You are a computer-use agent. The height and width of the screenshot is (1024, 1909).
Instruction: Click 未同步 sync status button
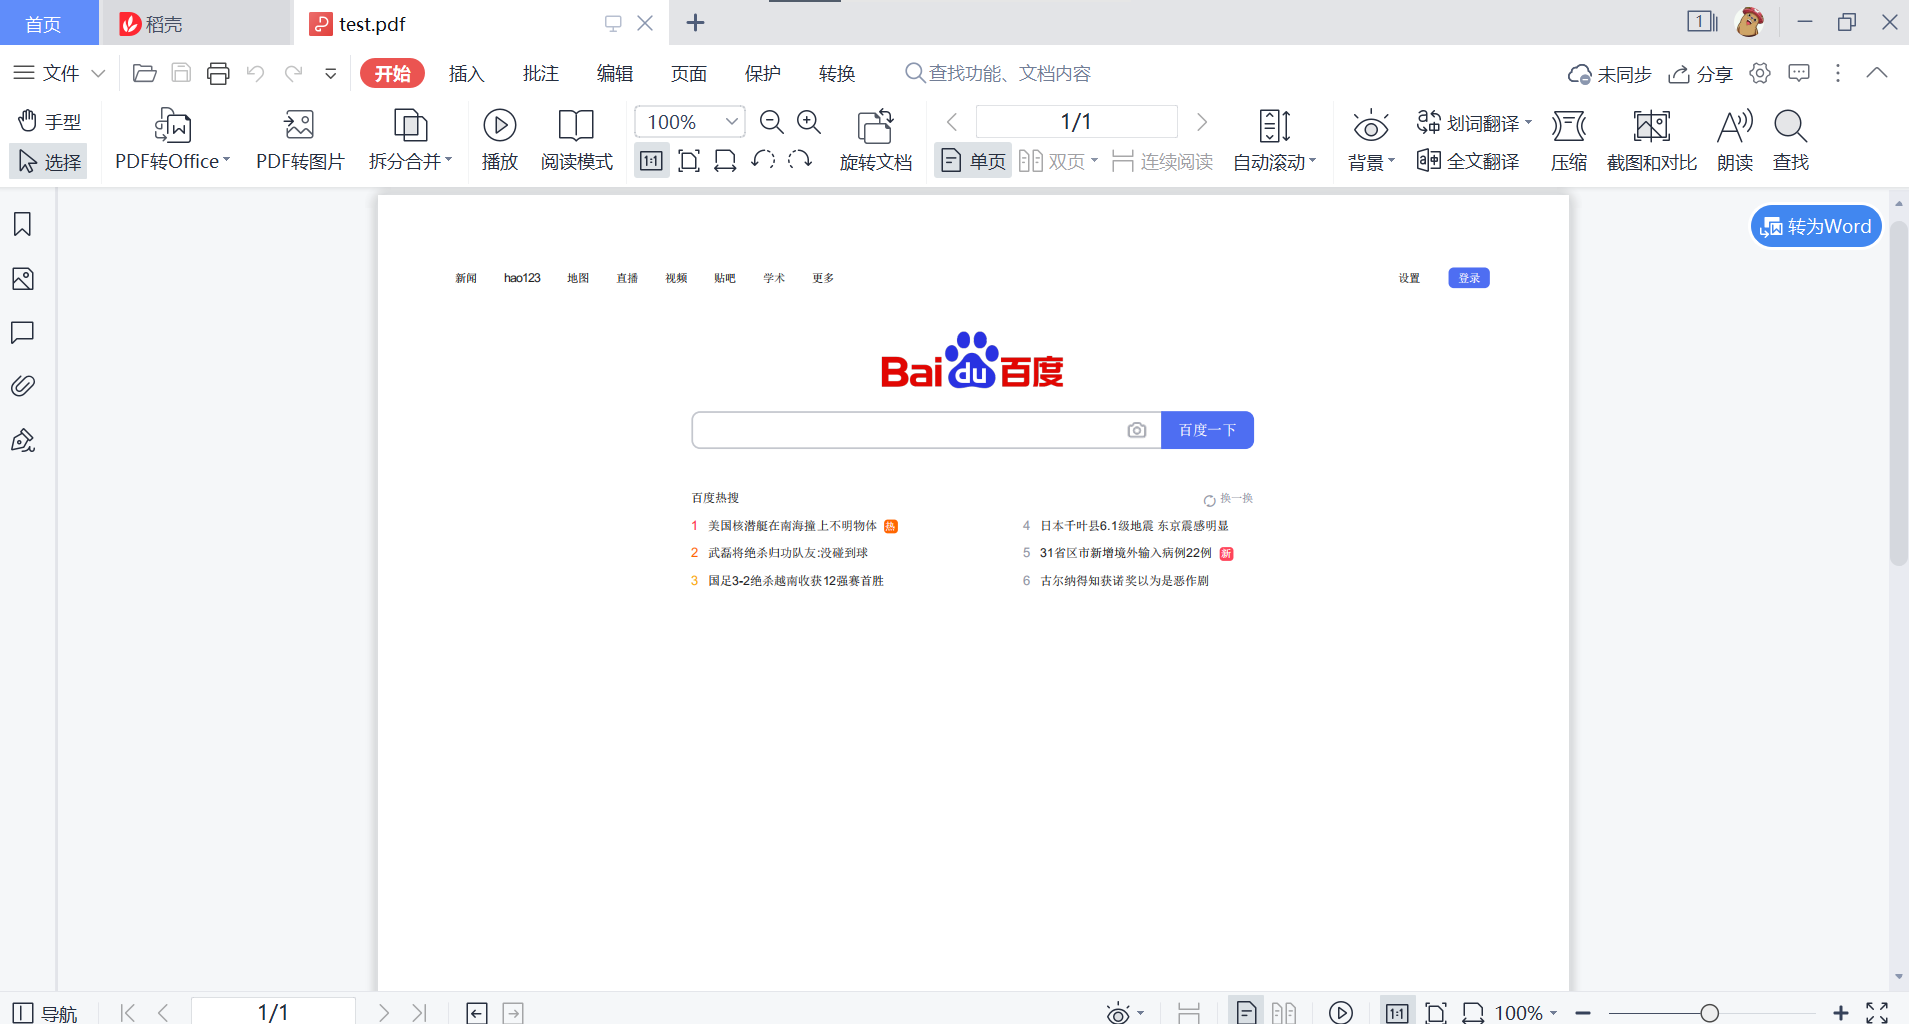click(1610, 74)
